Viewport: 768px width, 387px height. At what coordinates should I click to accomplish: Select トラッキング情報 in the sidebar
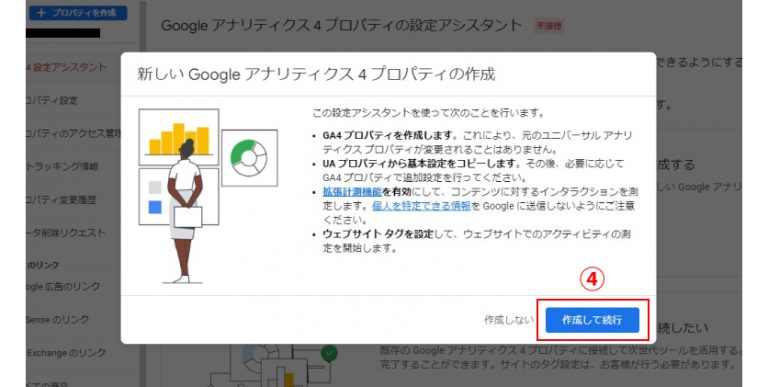point(62,167)
